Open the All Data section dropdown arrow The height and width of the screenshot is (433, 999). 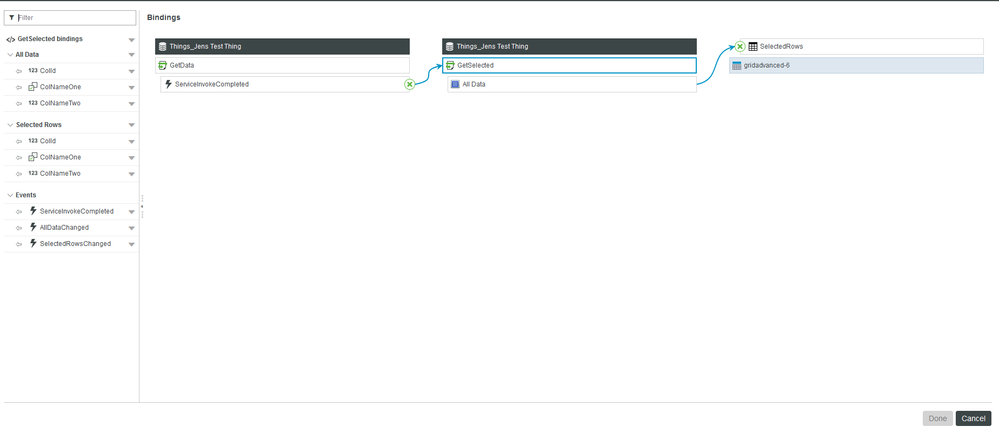pyautogui.click(x=131, y=55)
